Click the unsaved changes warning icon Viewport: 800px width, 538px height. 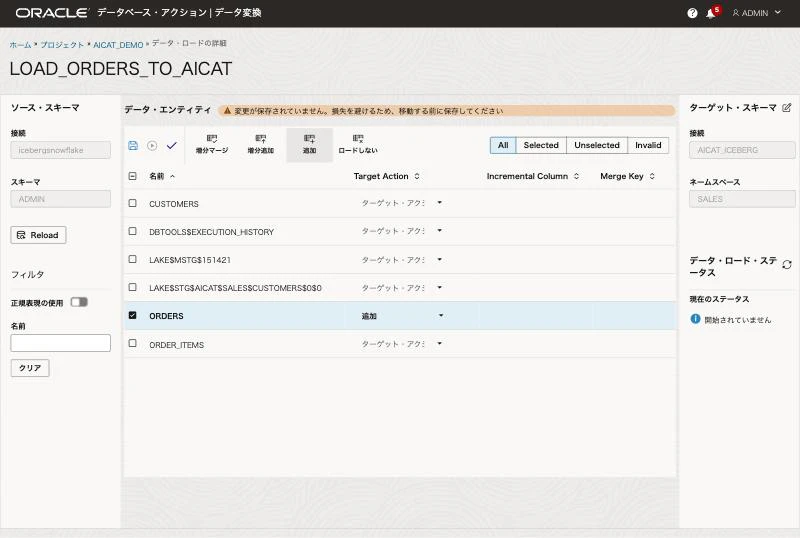click(228, 110)
